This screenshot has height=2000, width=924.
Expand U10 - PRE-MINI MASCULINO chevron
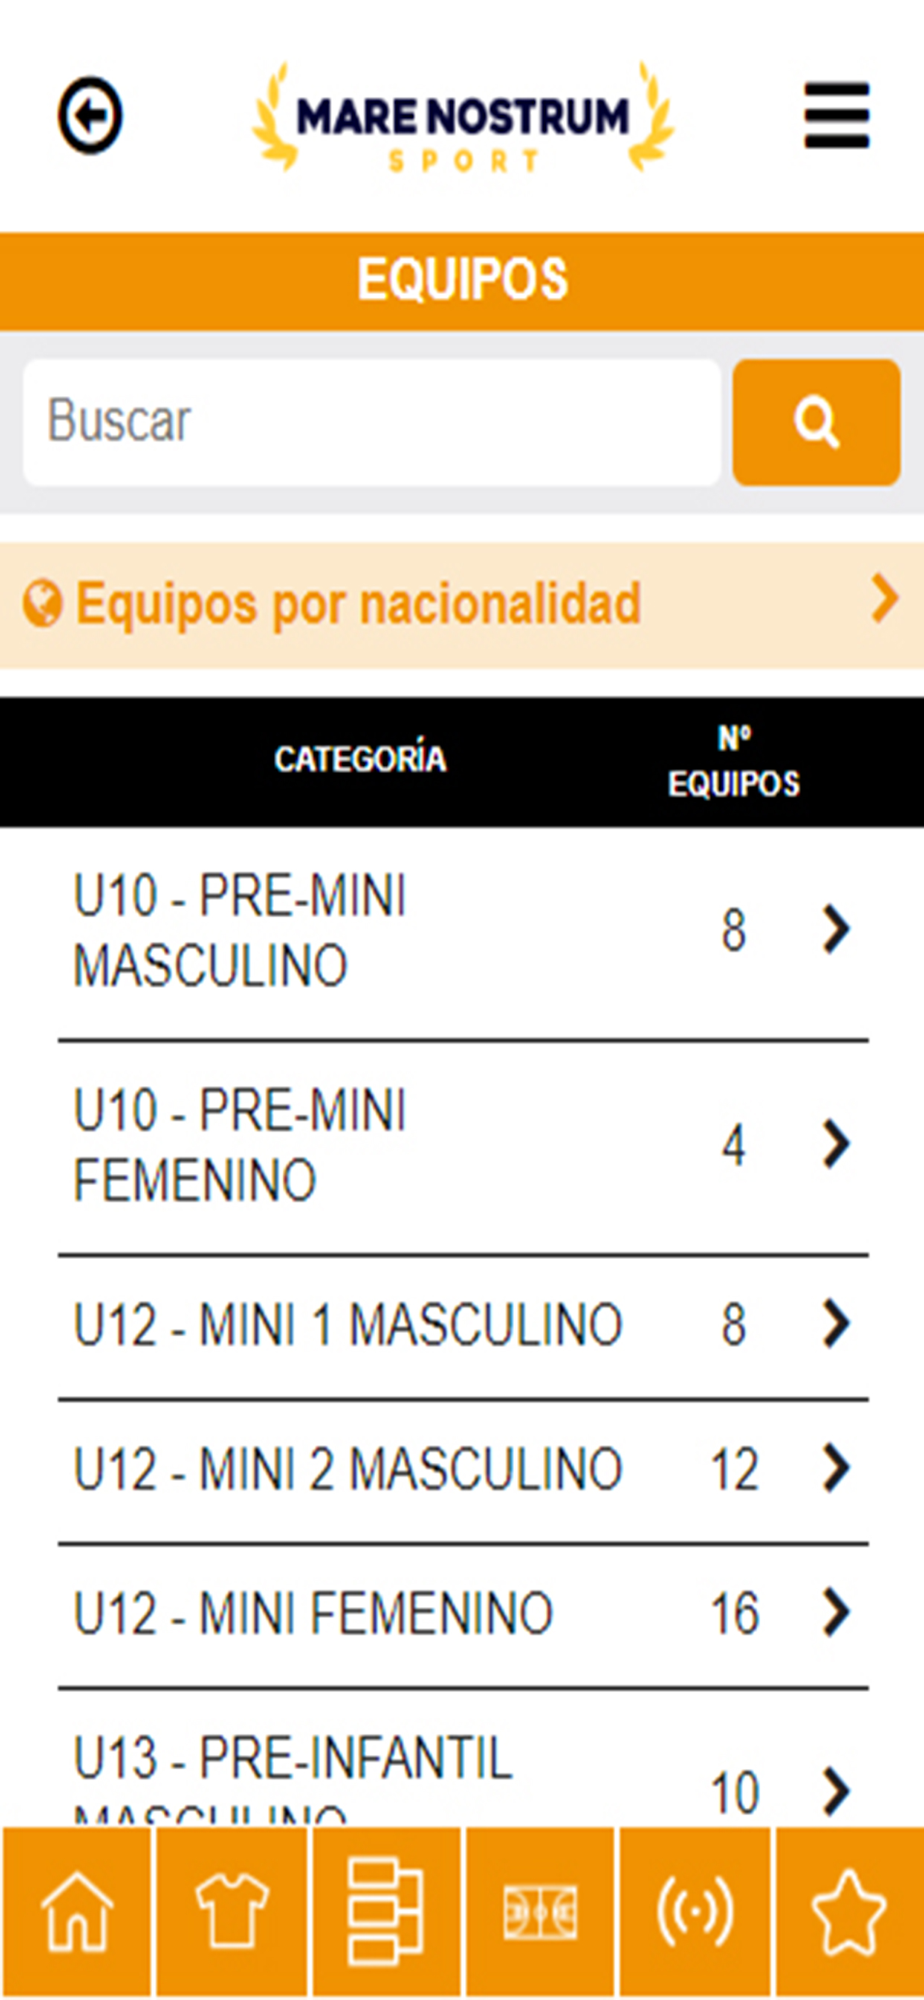(x=836, y=928)
